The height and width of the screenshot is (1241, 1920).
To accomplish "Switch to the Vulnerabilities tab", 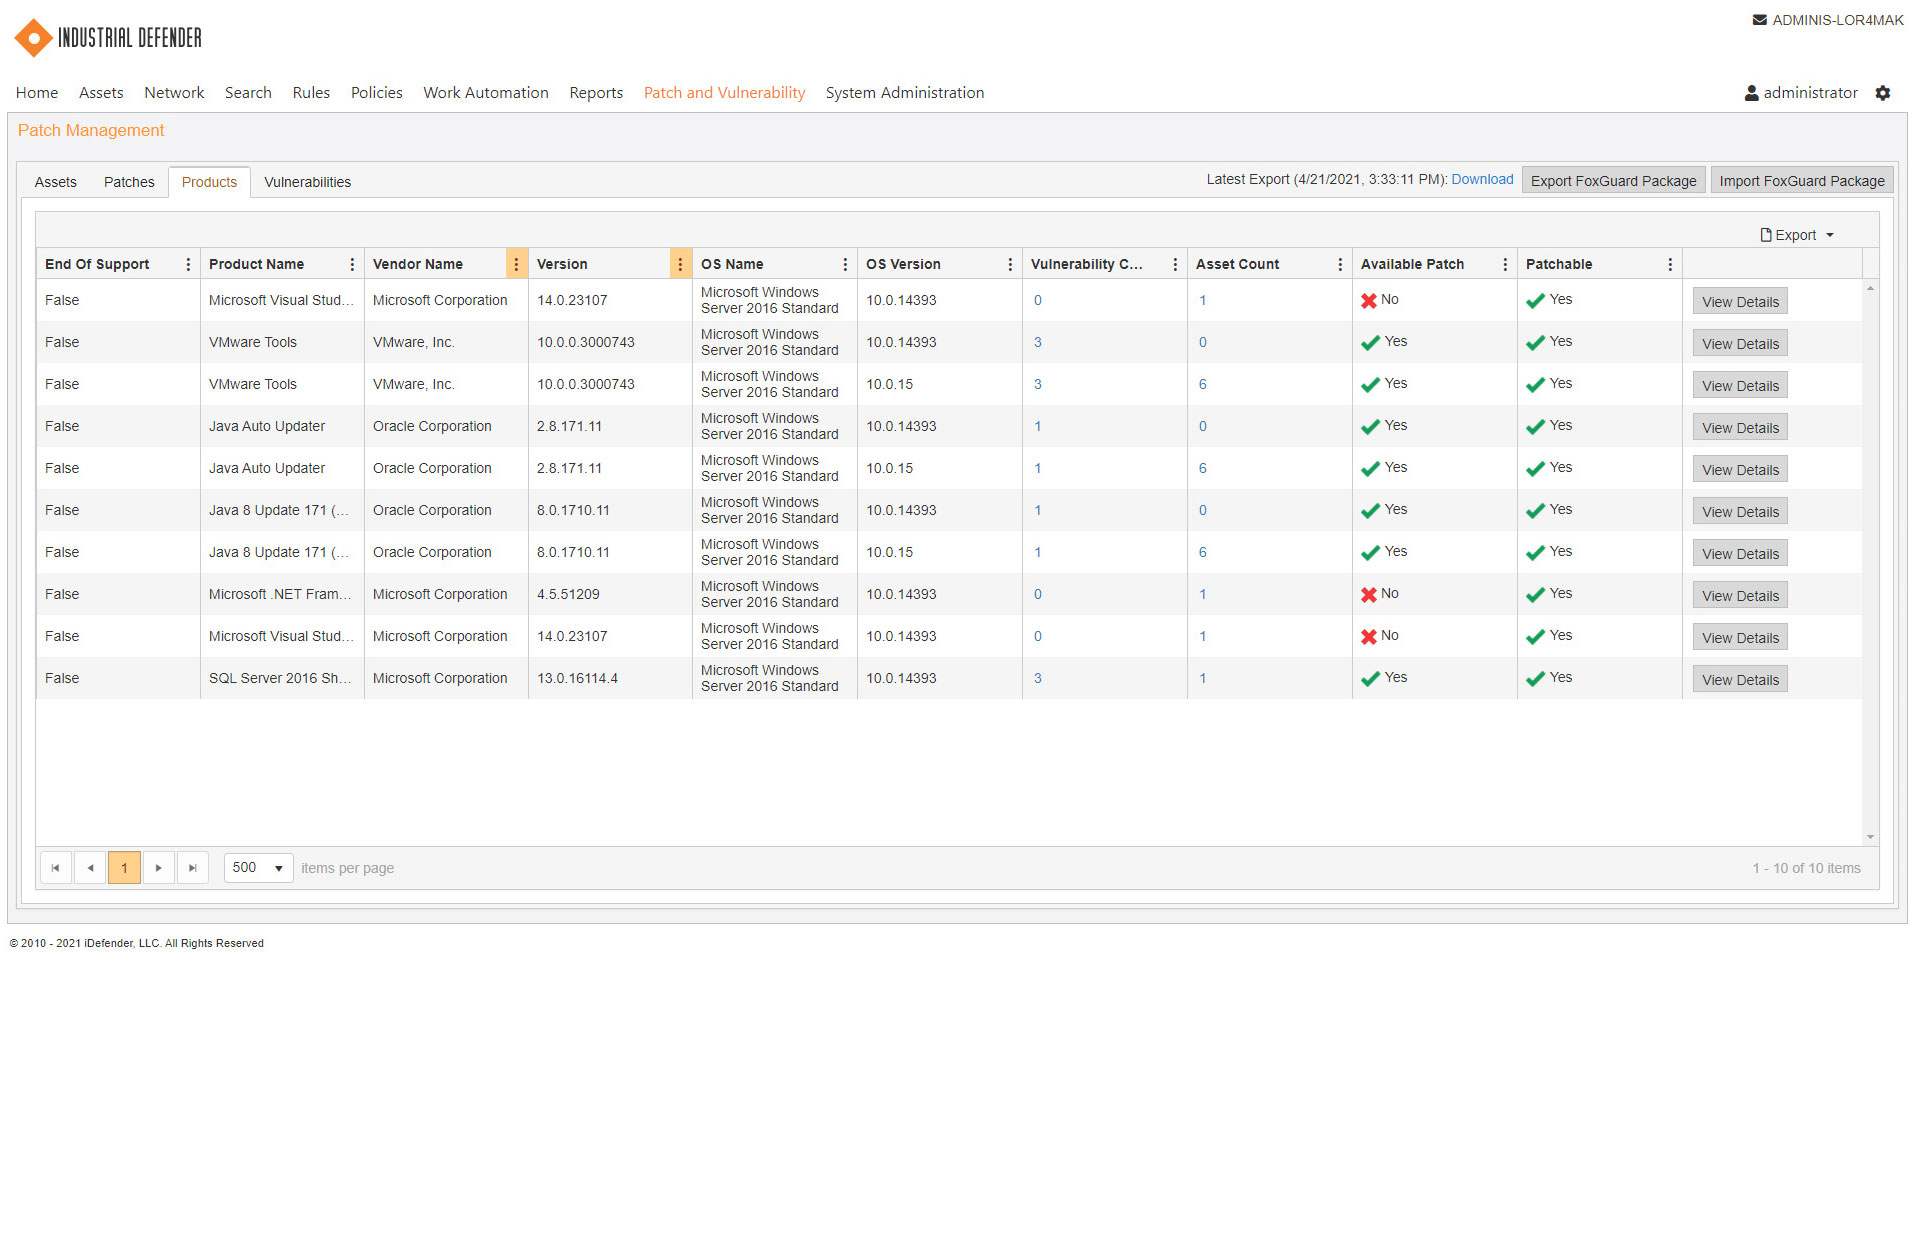I will pos(307,181).
